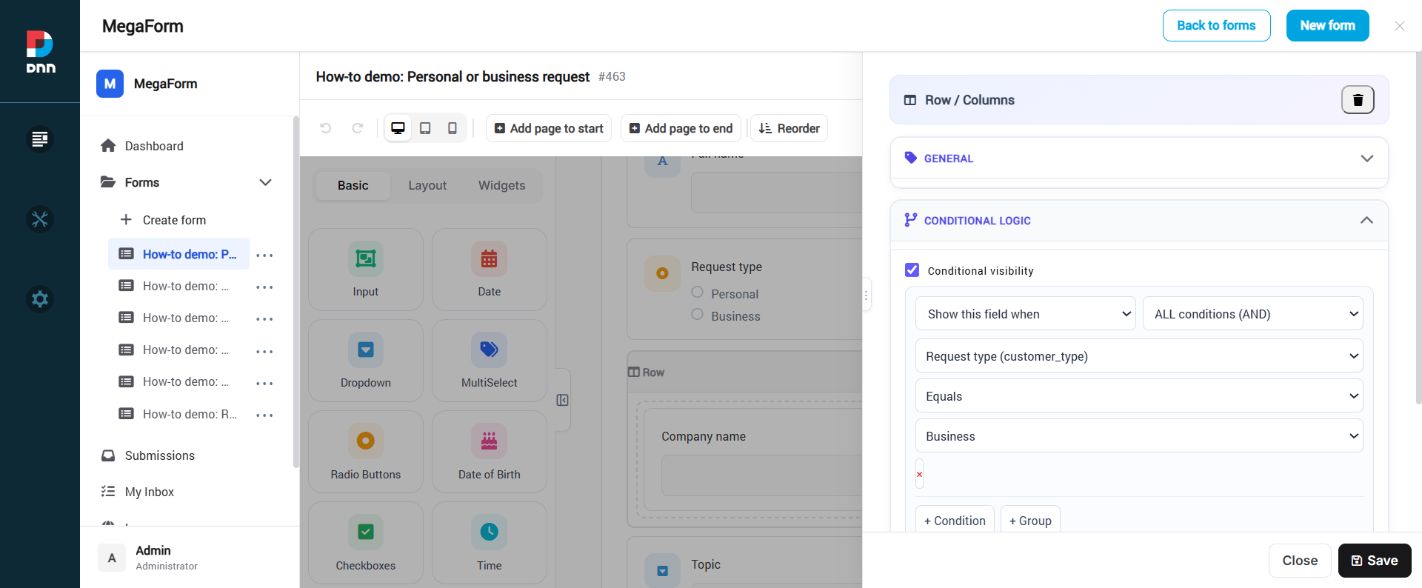The width and height of the screenshot is (1422, 588).
Task: Remove the condition with red x
Action: click(x=919, y=474)
